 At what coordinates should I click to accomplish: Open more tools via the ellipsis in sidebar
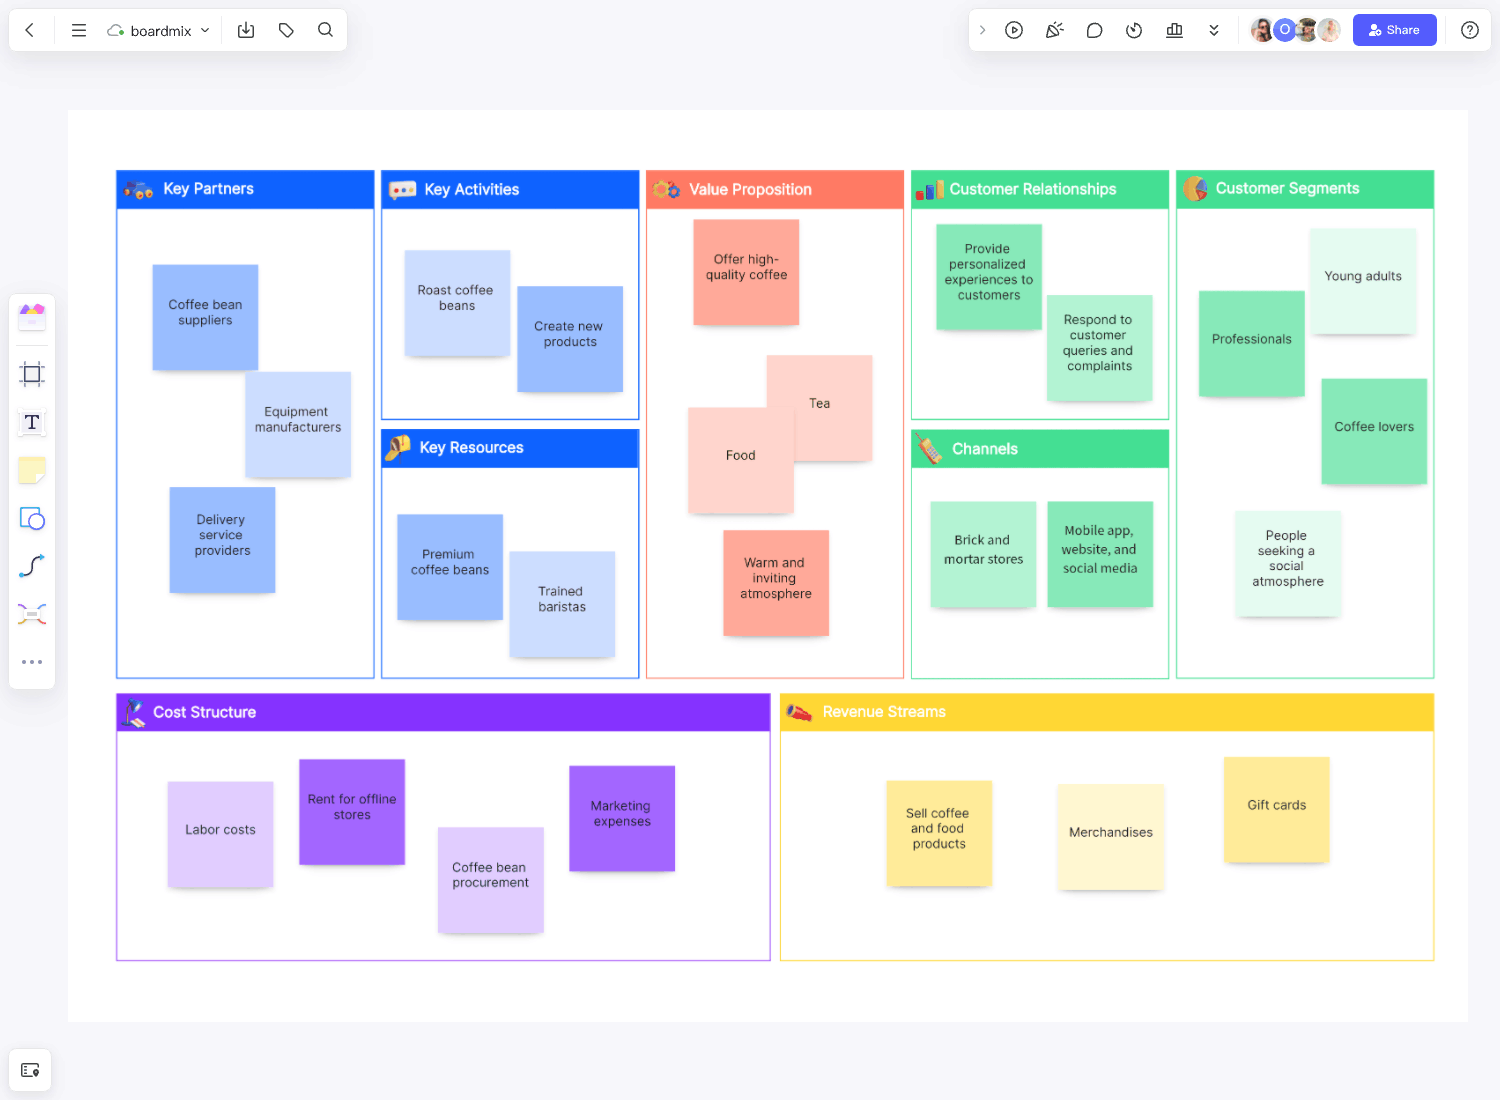pos(32,661)
